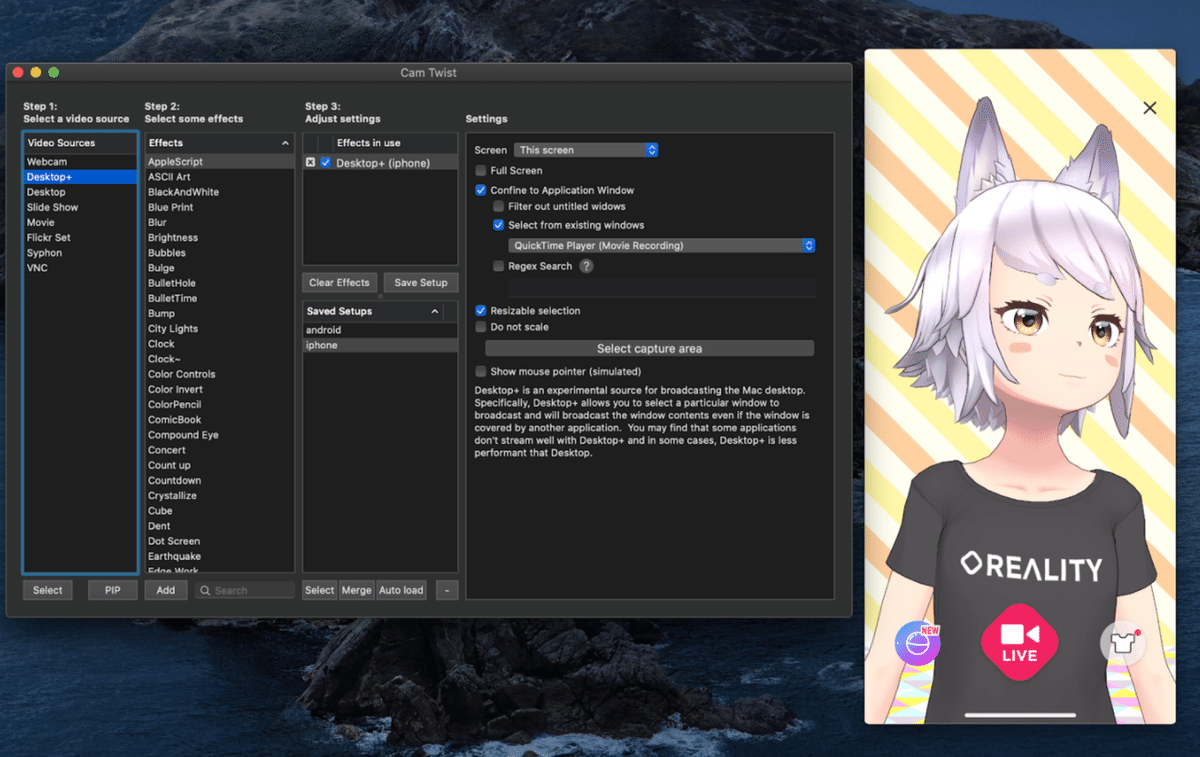Enable the Do not scale option
This screenshot has width=1200, height=757.
pyautogui.click(x=481, y=327)
